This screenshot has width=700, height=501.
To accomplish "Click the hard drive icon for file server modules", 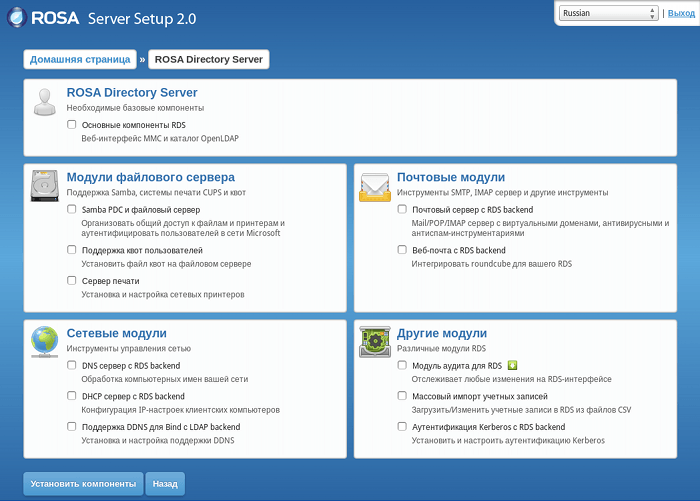I will (45, 186).
